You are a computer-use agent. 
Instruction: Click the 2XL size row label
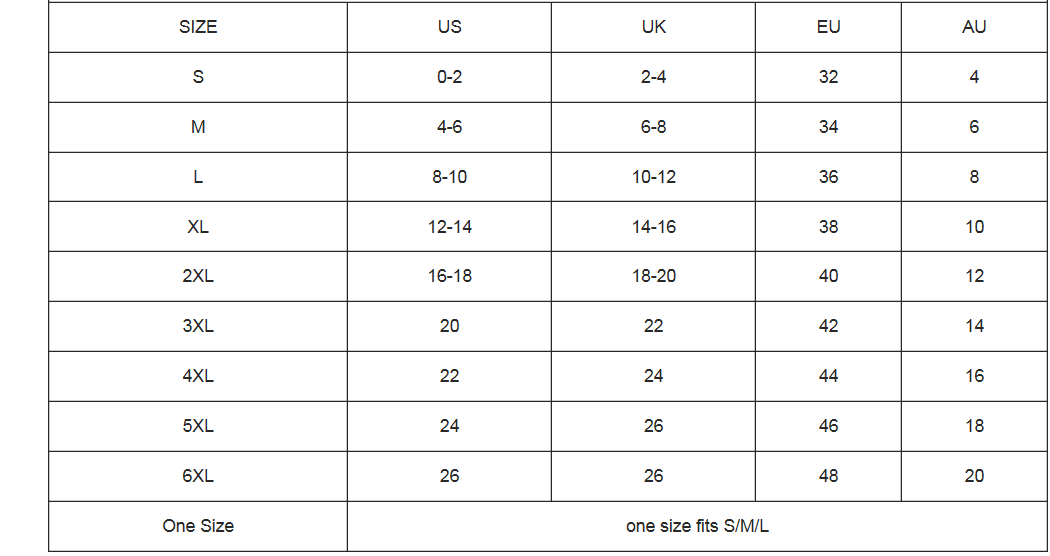click(x=198, y=276)
